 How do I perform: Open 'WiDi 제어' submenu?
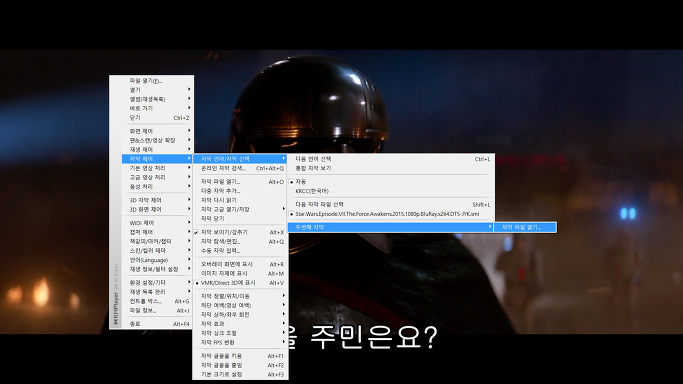tap(157, 223)
